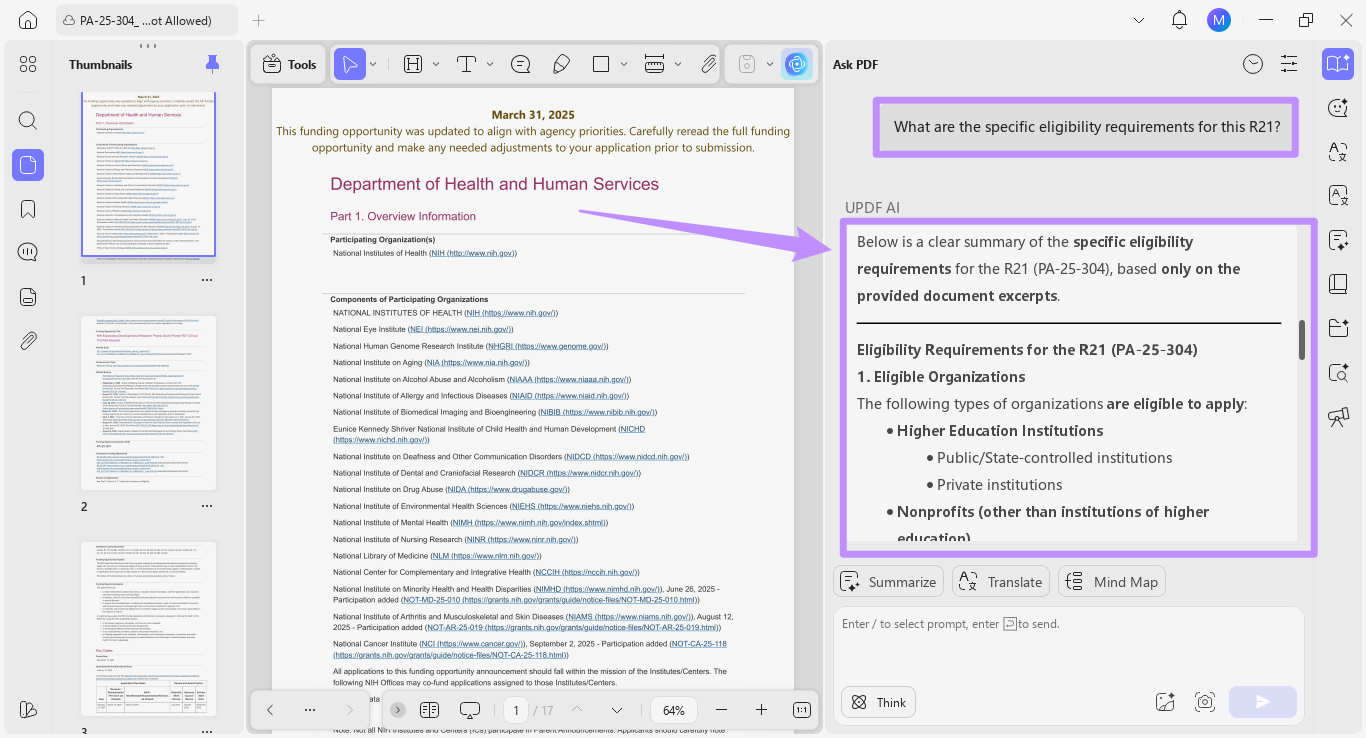Open the smiley AI chat icon in right sidebar
Image resolution: width=1366 pixels, height=738 pixels.
[x=1338, y=108]
